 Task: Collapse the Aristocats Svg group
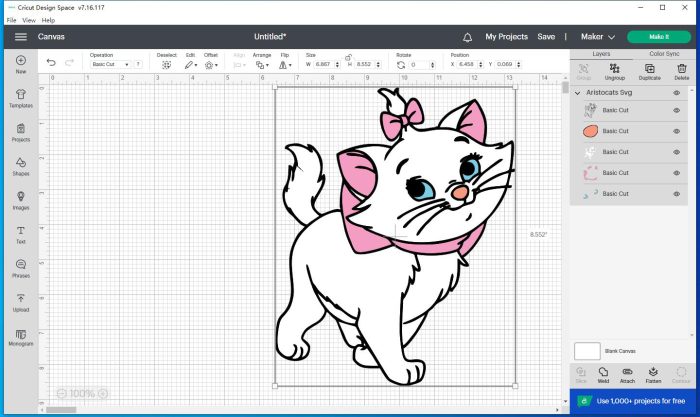(x=577, y=93)
